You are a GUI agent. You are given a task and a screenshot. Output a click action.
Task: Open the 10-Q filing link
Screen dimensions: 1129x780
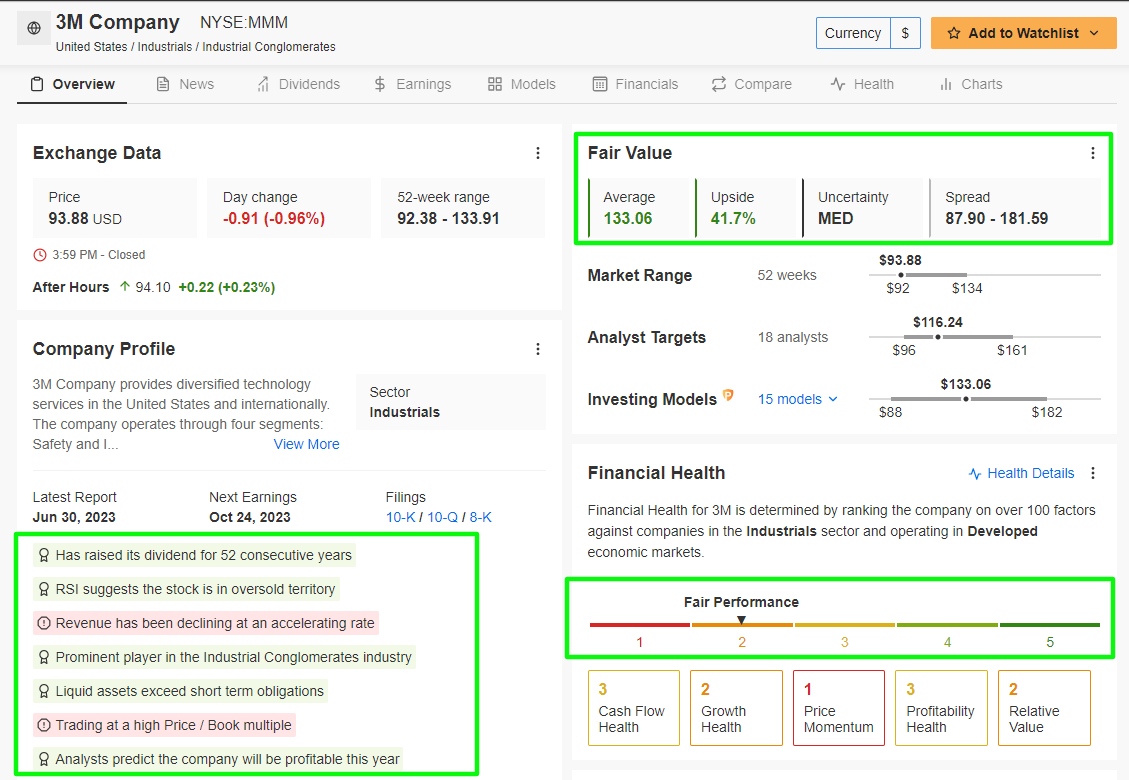pos(442,517)
